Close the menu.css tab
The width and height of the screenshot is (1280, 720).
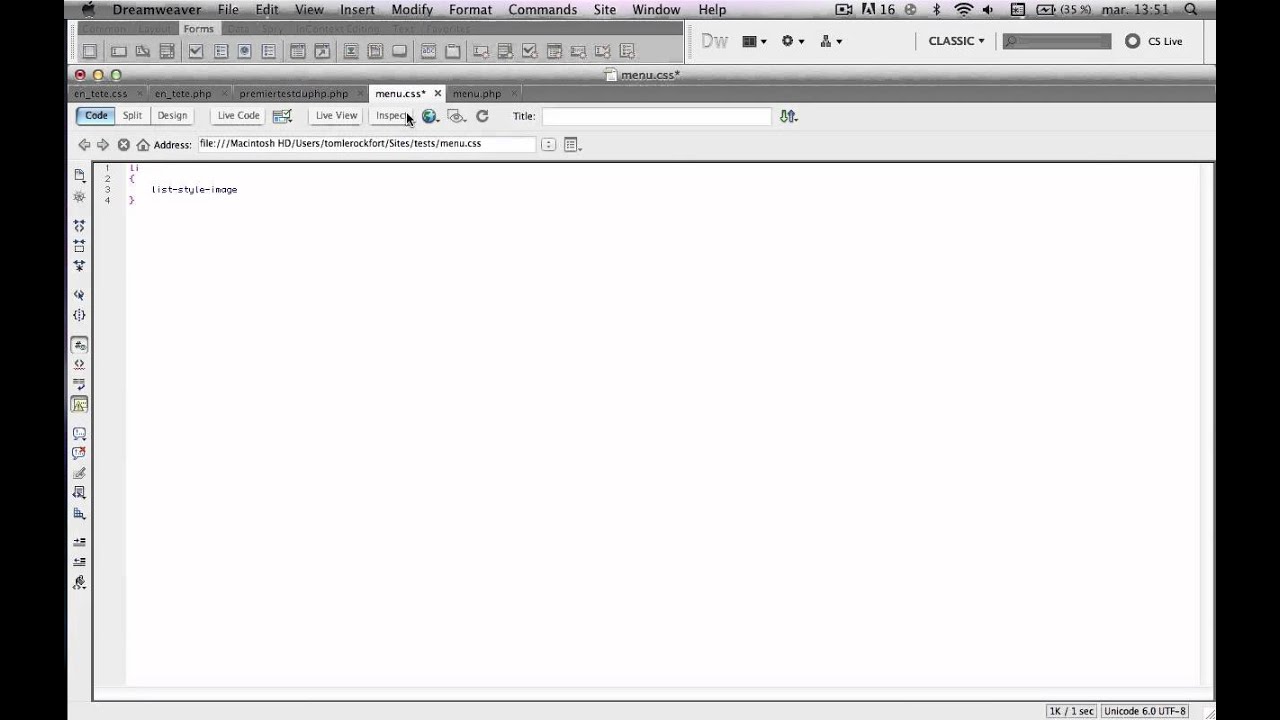click(437, 93)
